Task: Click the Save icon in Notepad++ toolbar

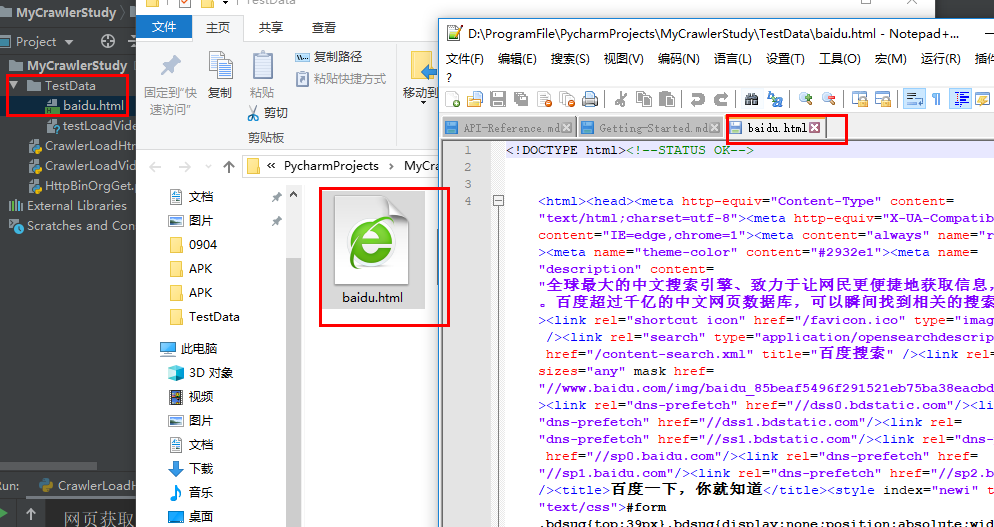Action: point(498,99)
